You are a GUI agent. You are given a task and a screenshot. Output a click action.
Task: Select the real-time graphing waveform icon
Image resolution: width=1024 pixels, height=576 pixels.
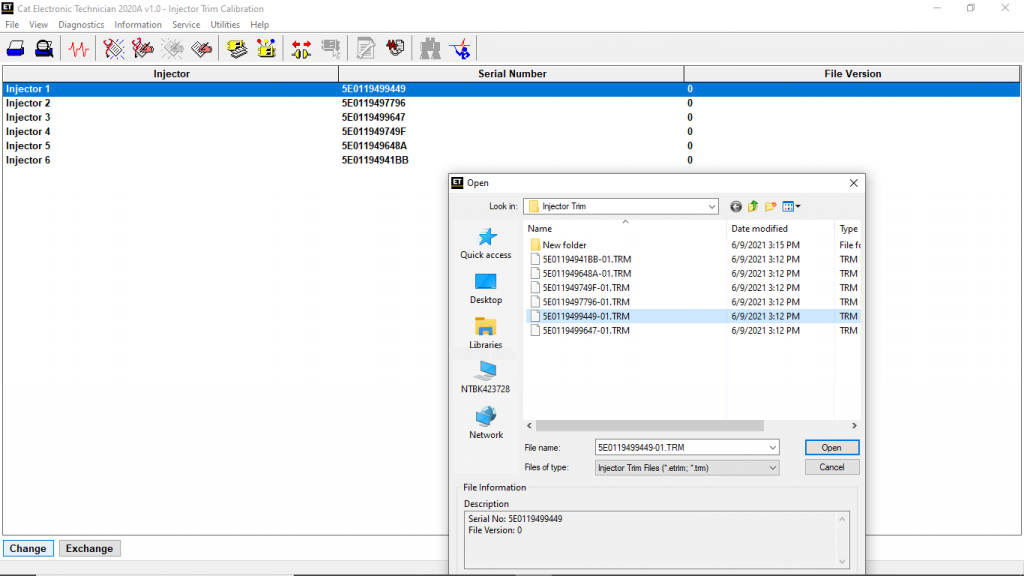[x=78, y=47]
